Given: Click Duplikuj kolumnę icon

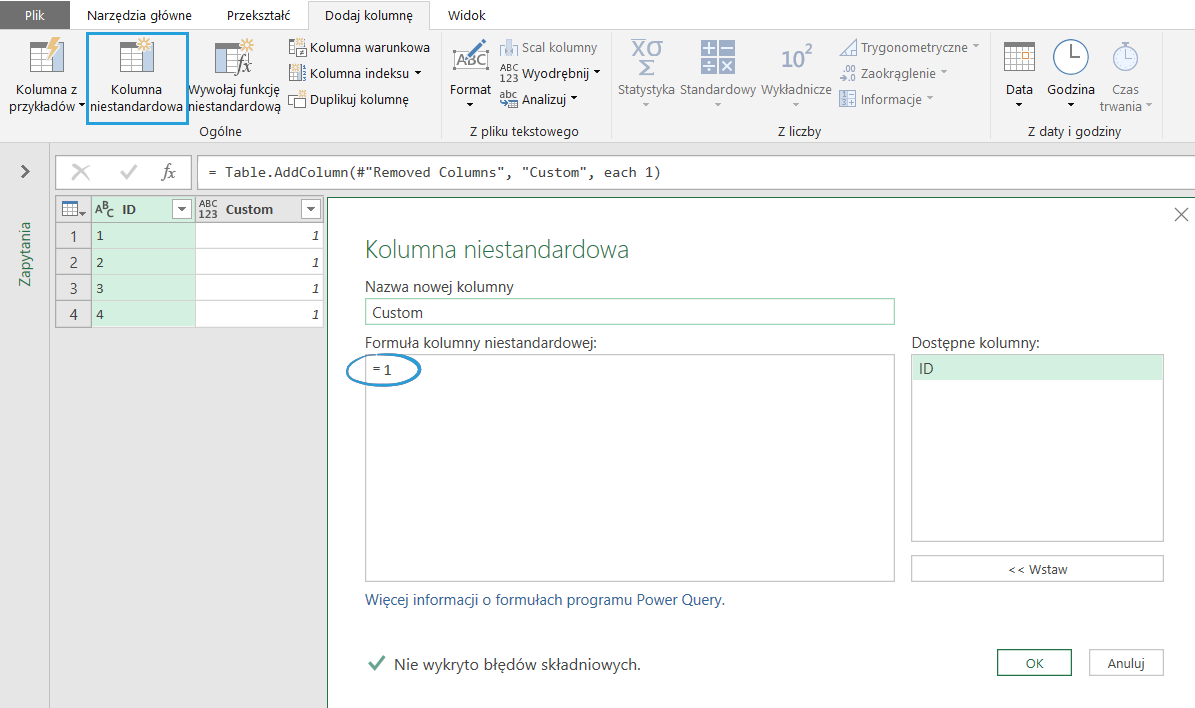Looking at the screenshot, I should pos(298,99).
